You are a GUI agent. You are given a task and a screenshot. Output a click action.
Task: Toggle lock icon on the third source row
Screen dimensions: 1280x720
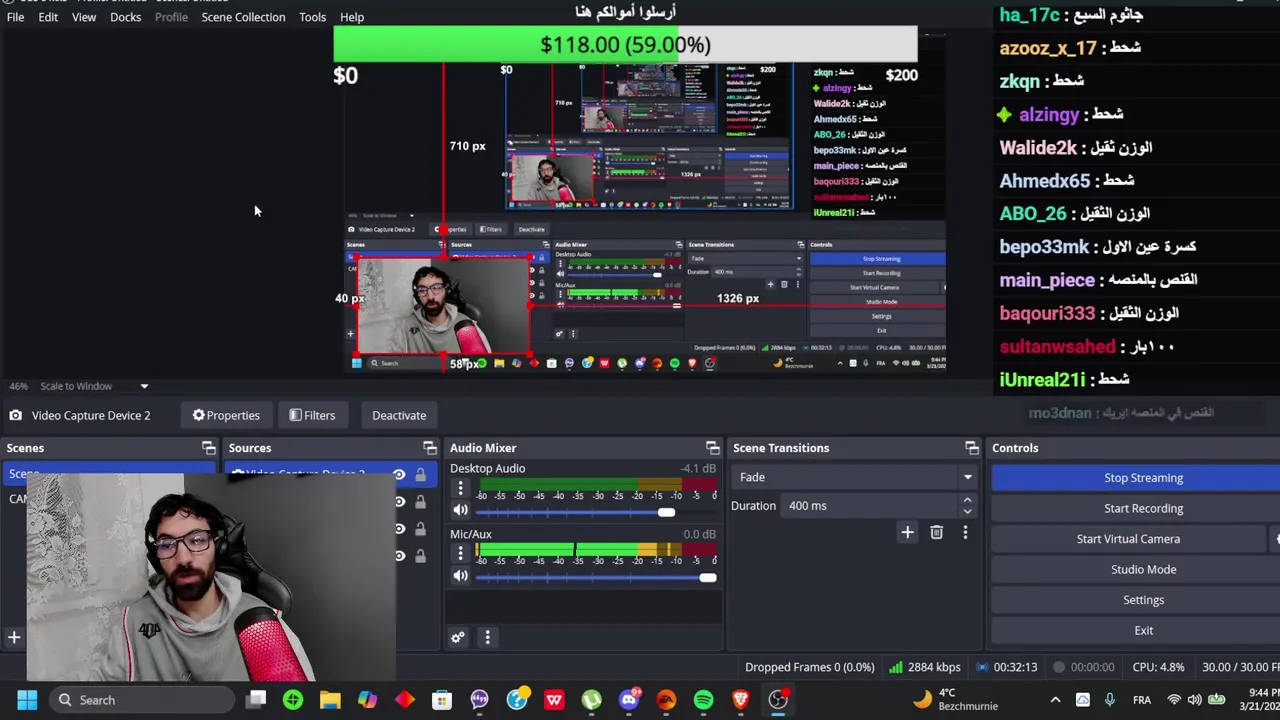(420, 529)
